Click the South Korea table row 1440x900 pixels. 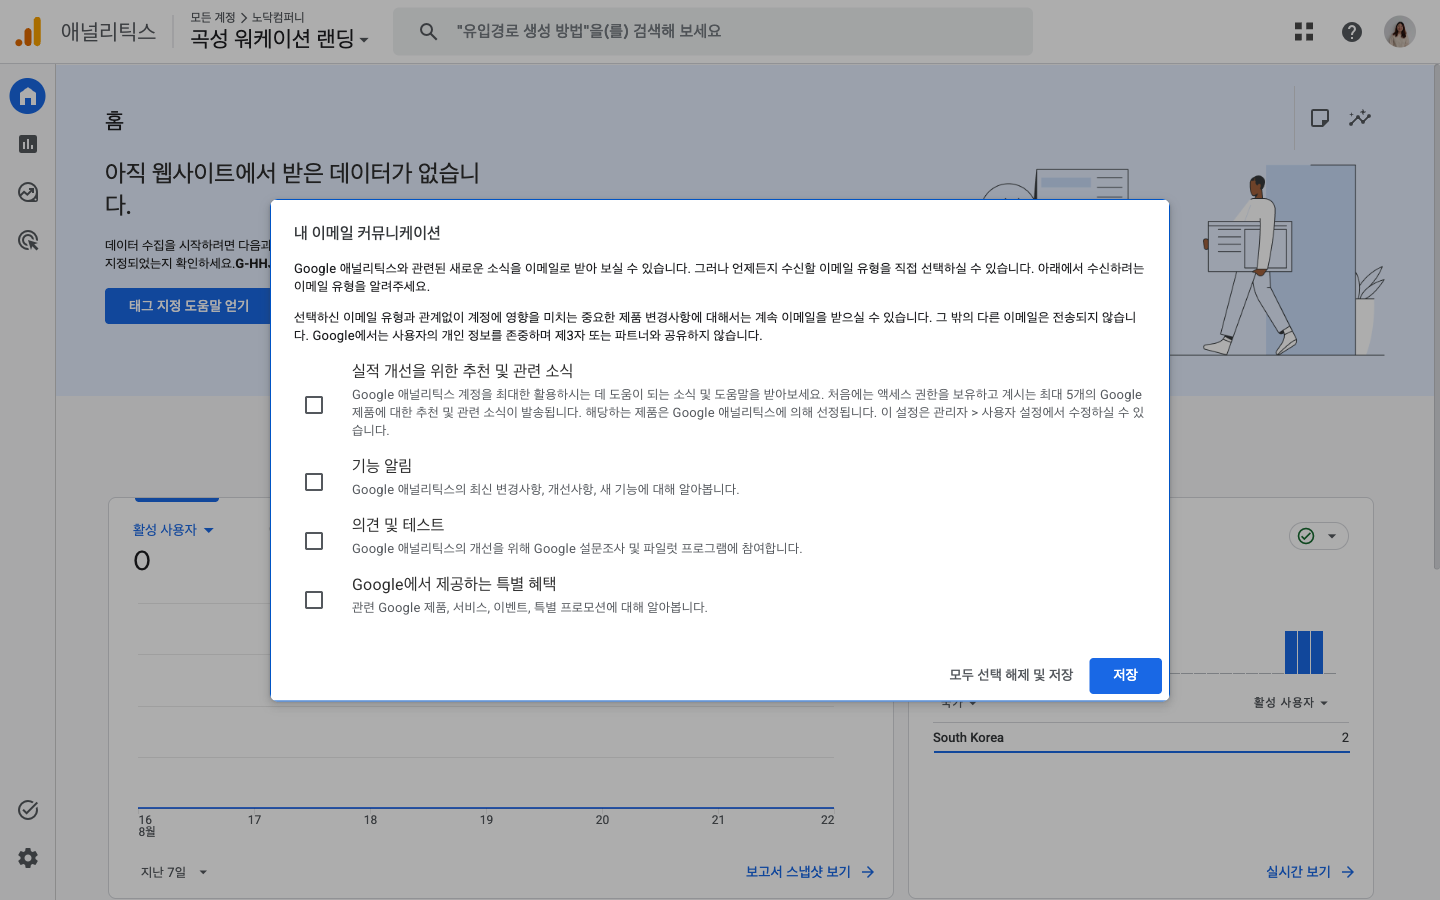coord(1141,738)
